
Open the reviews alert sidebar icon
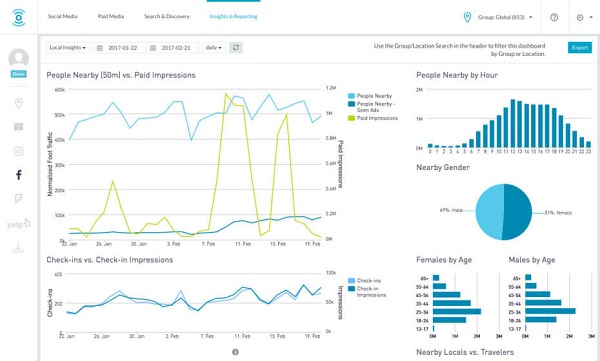coord(18,127)
